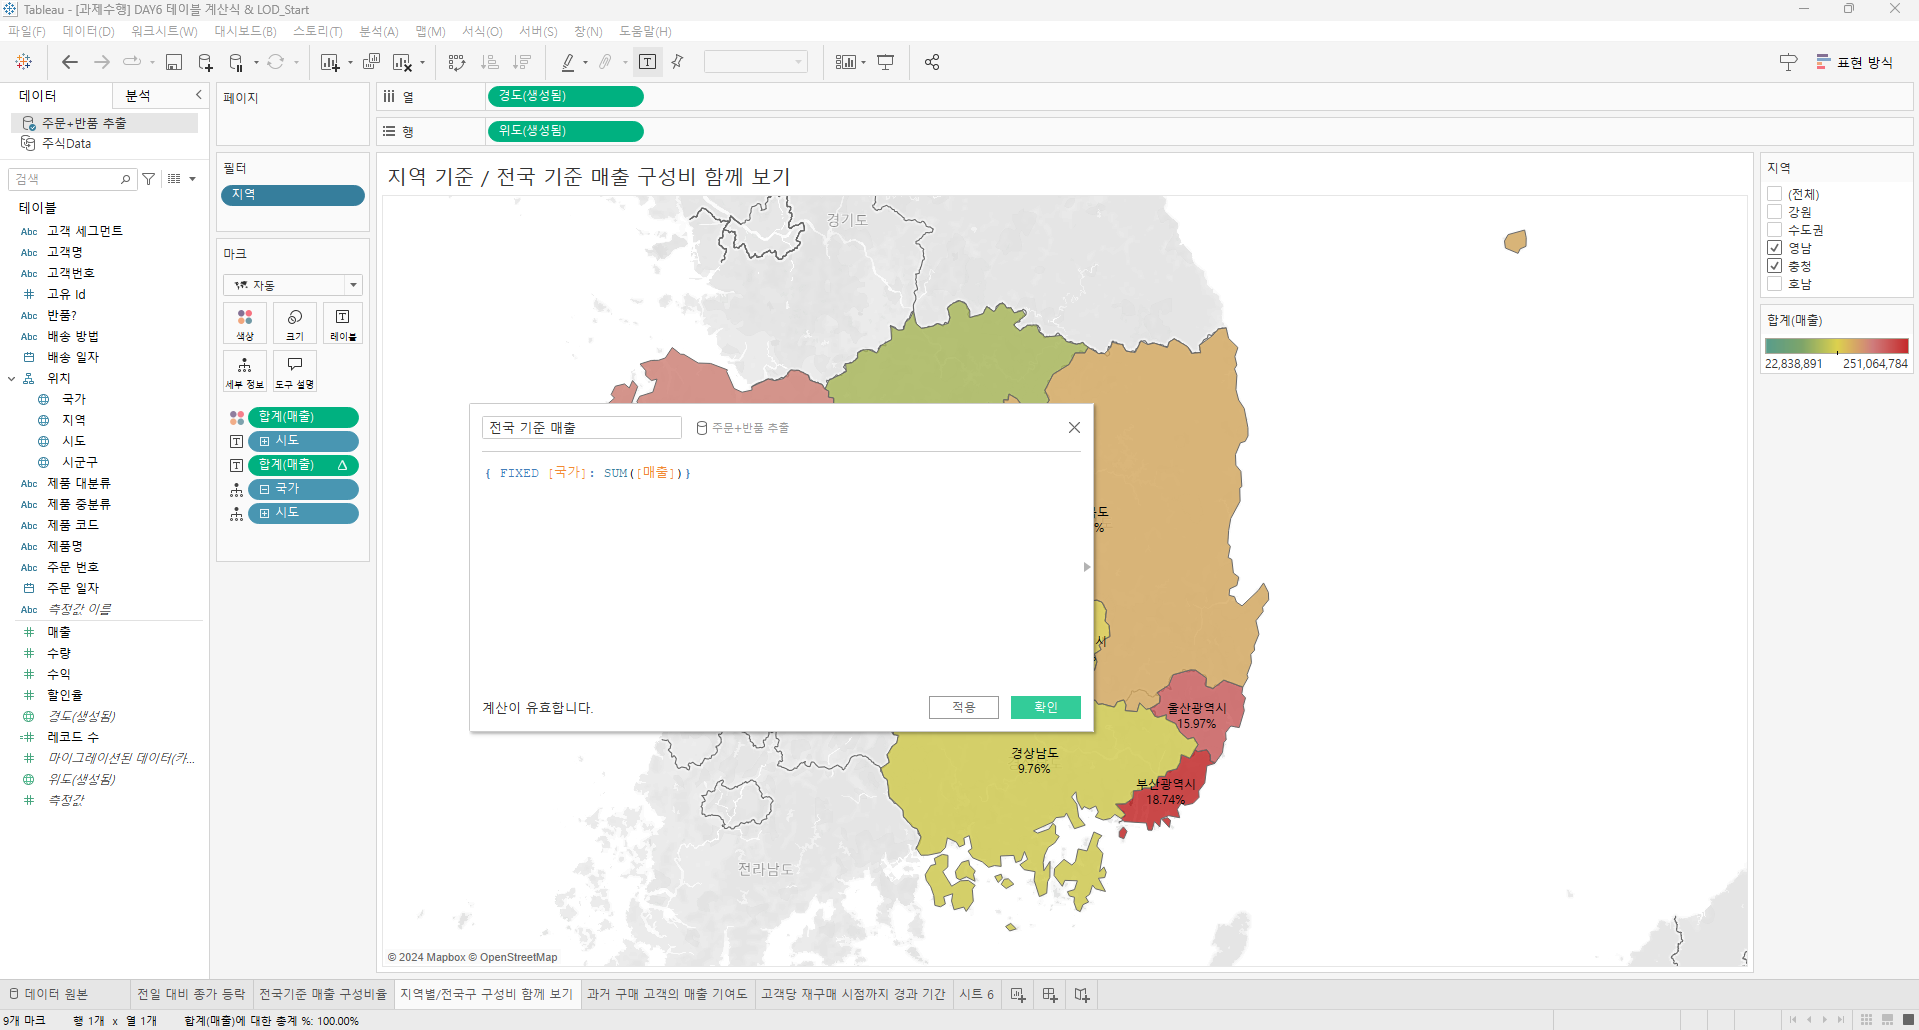Screen dimensions: 1919x1030
Task: Click the 합계(매출) color legend gradient
Action: click(x=1836, y=346)
